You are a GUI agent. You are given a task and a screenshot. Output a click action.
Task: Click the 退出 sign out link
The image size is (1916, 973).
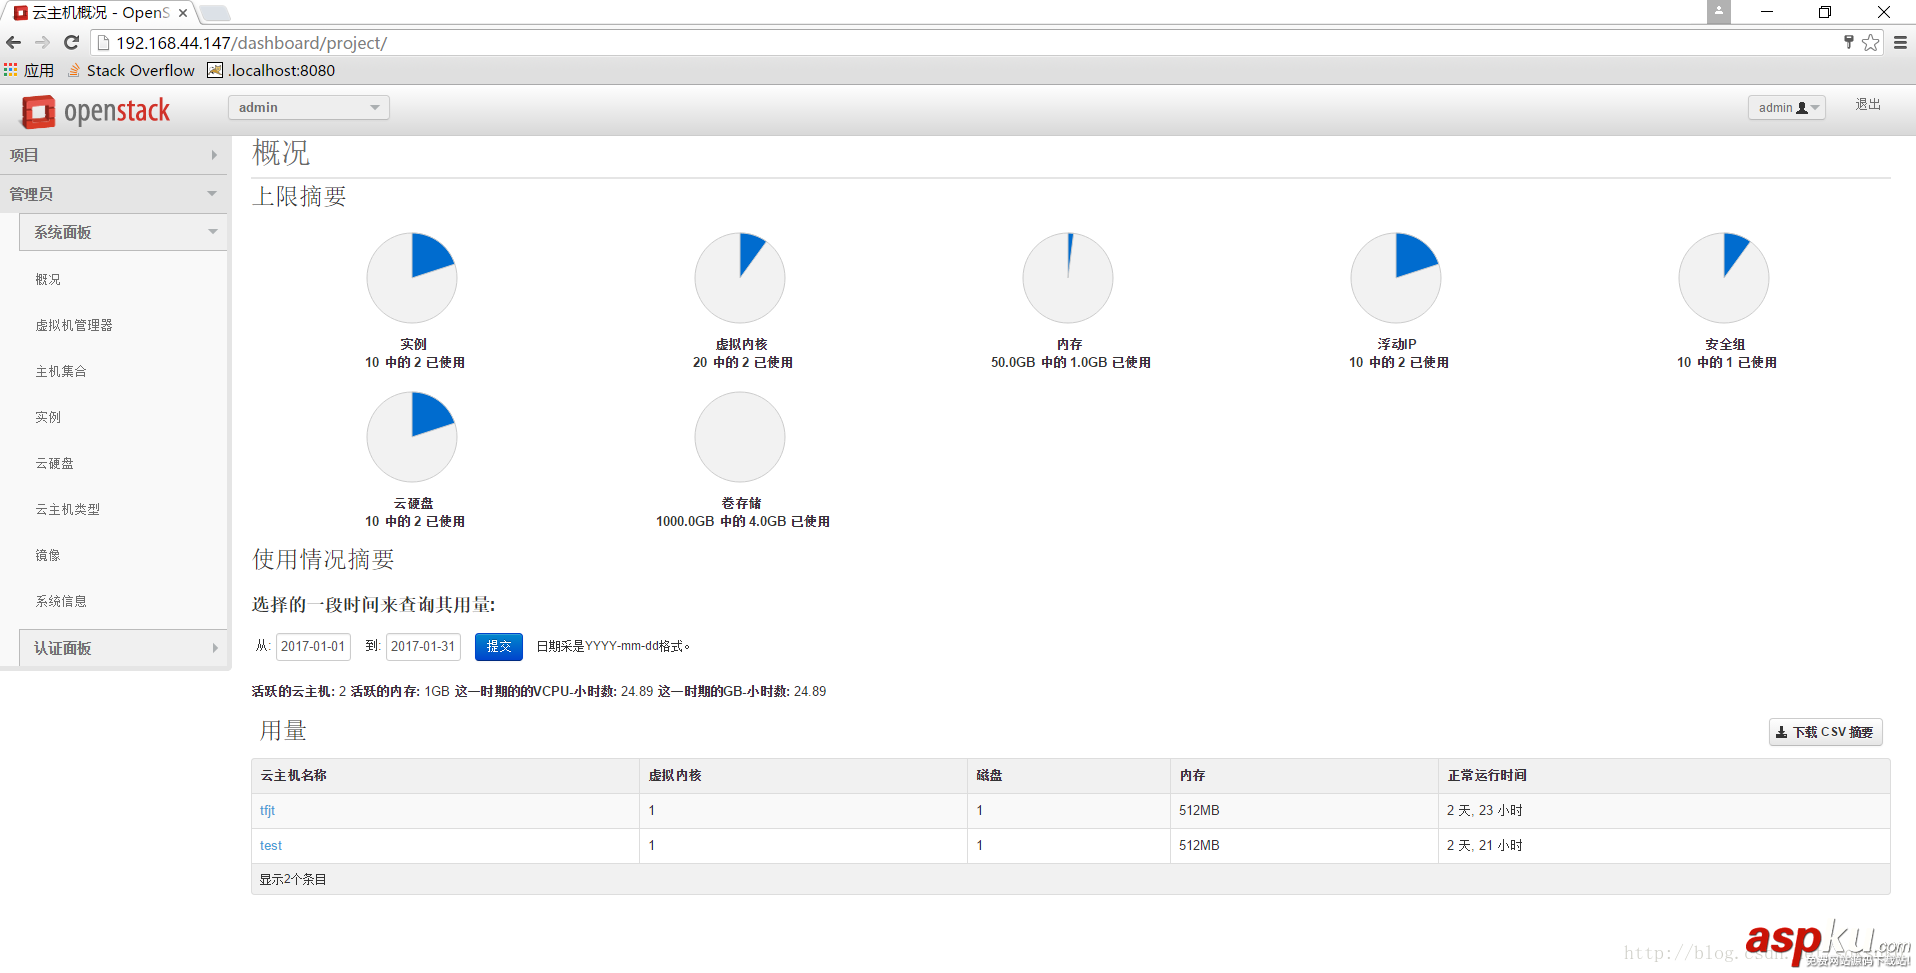[1868, 104]
